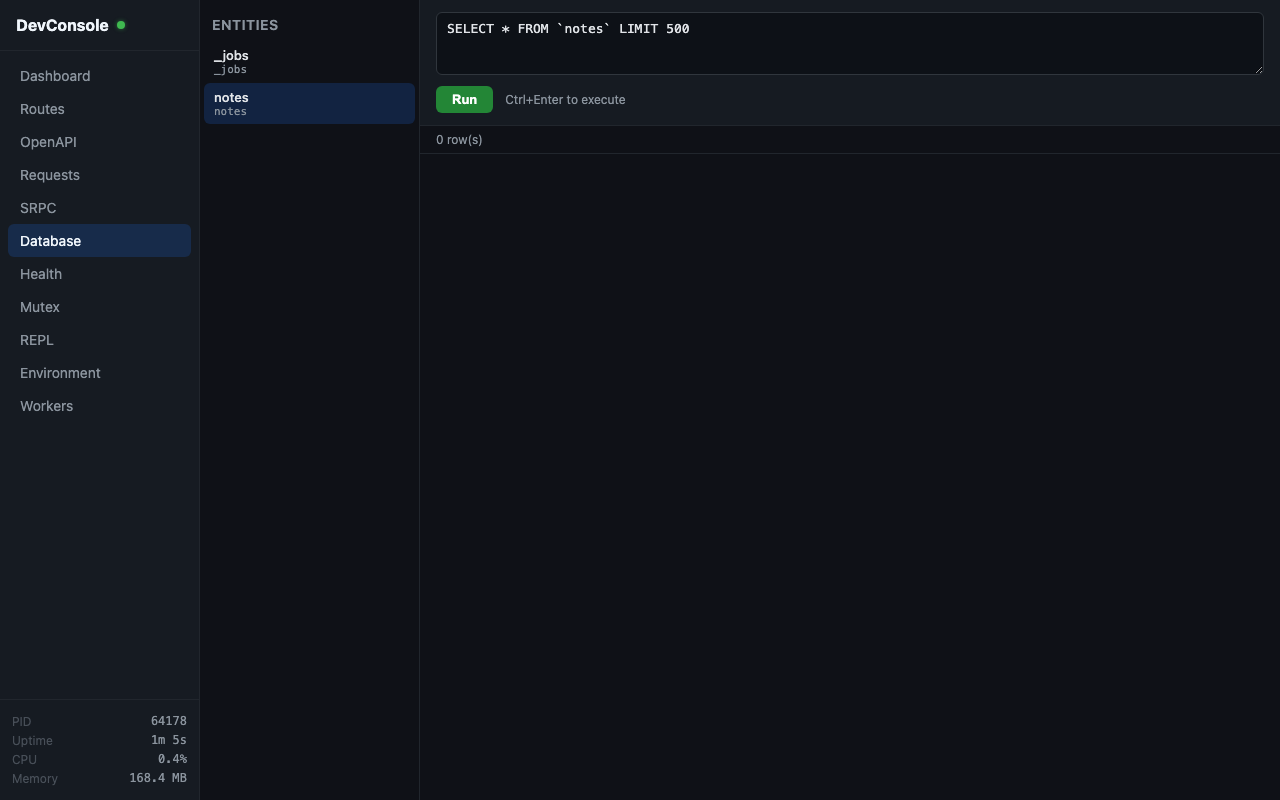Open the OpenAPI section
Viewport: 1280px width, 800px height.
pyautogui.click(x=48, y=142)
